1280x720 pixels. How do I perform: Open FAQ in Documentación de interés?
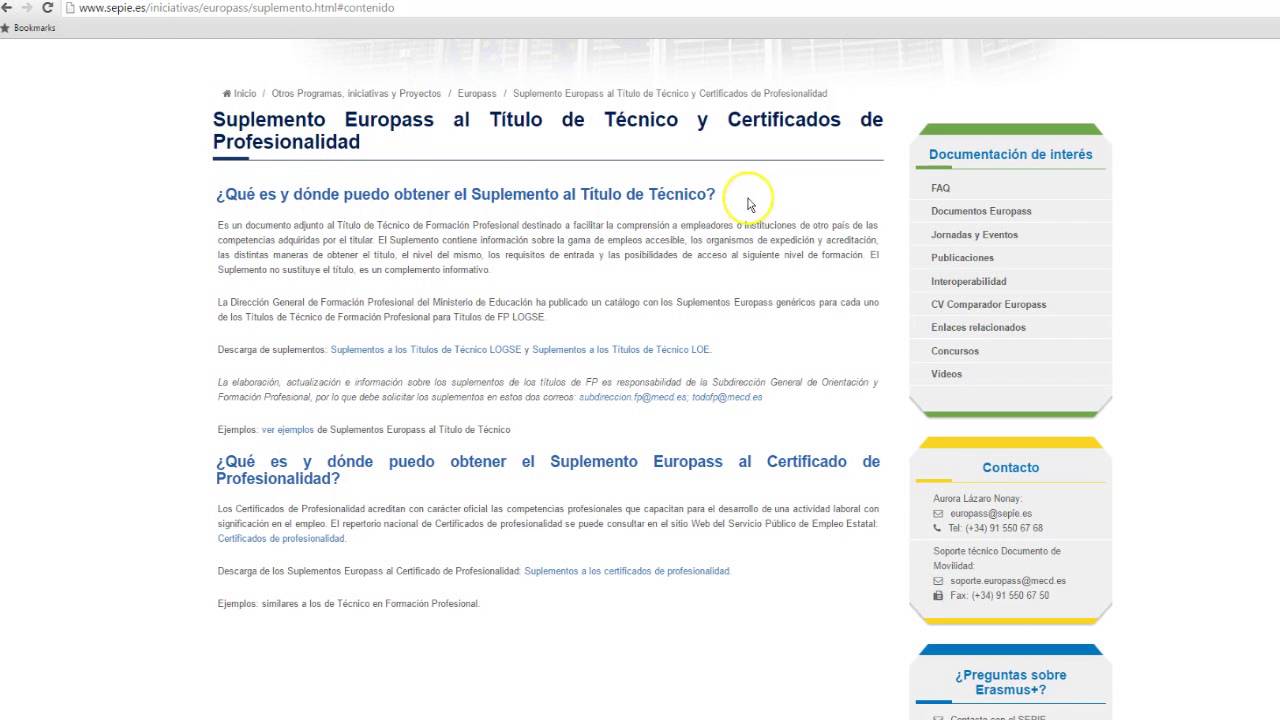(940, 188)
